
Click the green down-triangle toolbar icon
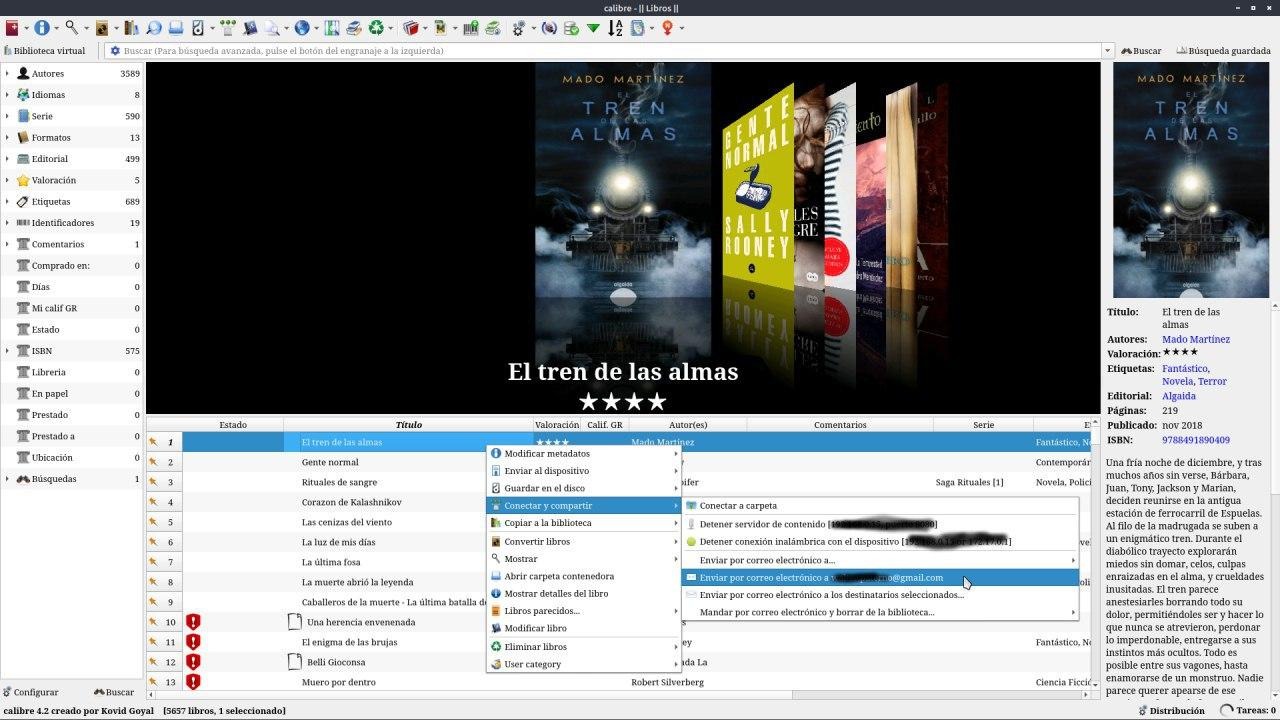(x=593, y=28)
